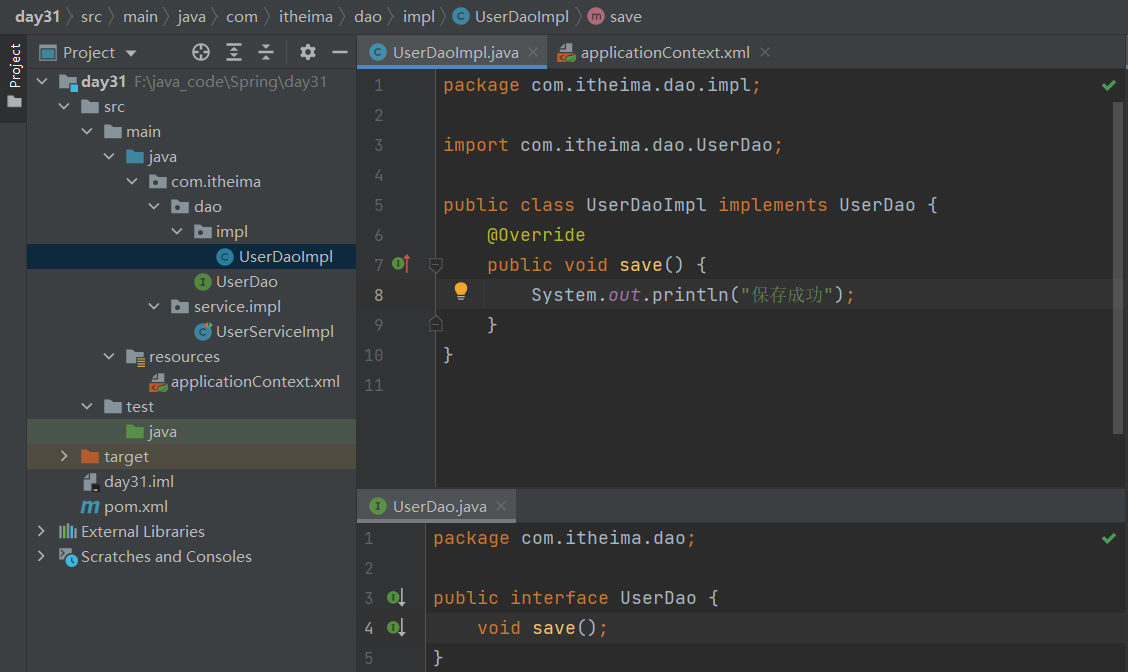Image resolution: width=1128 pixels, height=672 pixels.
Task: Click the UserDaoImpl breadcrumb in the navigation bar
Action: pyautogui.click(x=520, y=16)
